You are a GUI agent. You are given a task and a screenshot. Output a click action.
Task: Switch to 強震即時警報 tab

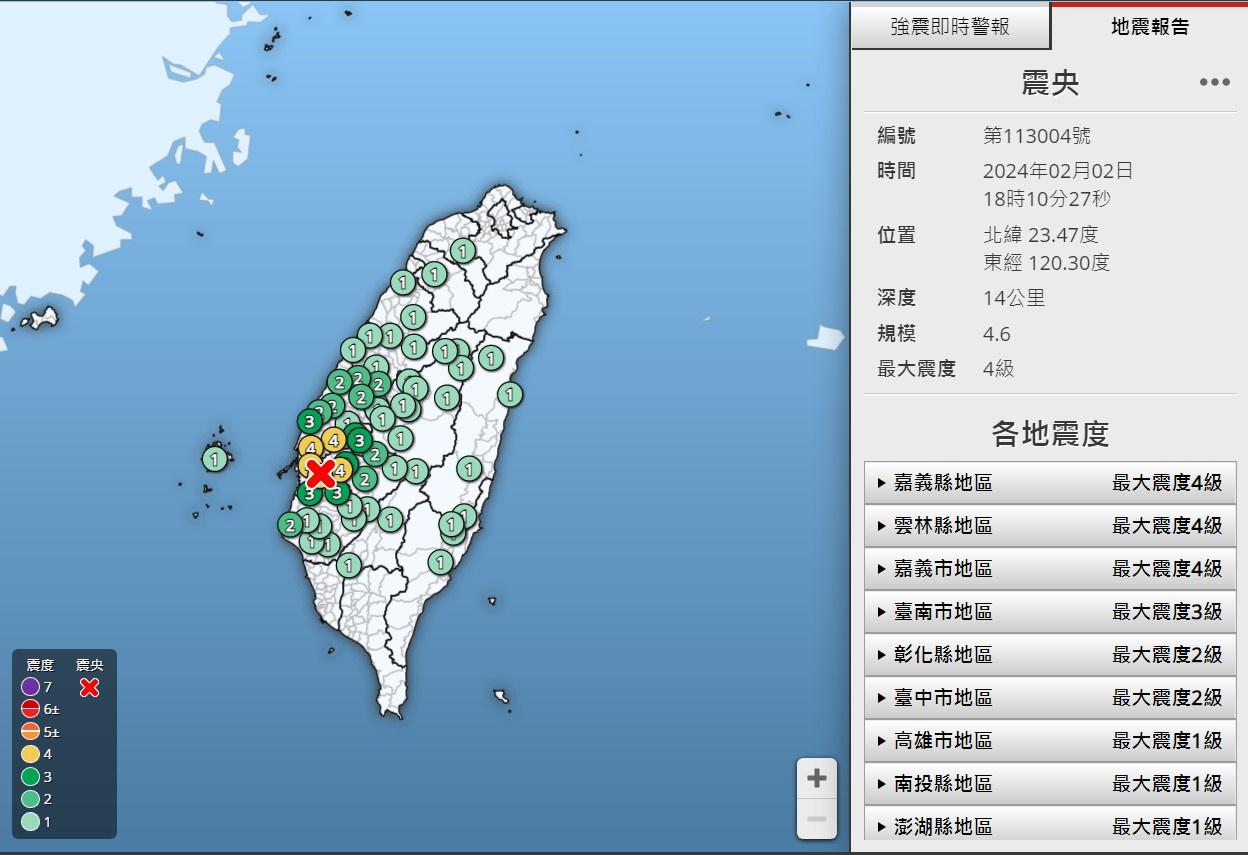pos(950,27)
